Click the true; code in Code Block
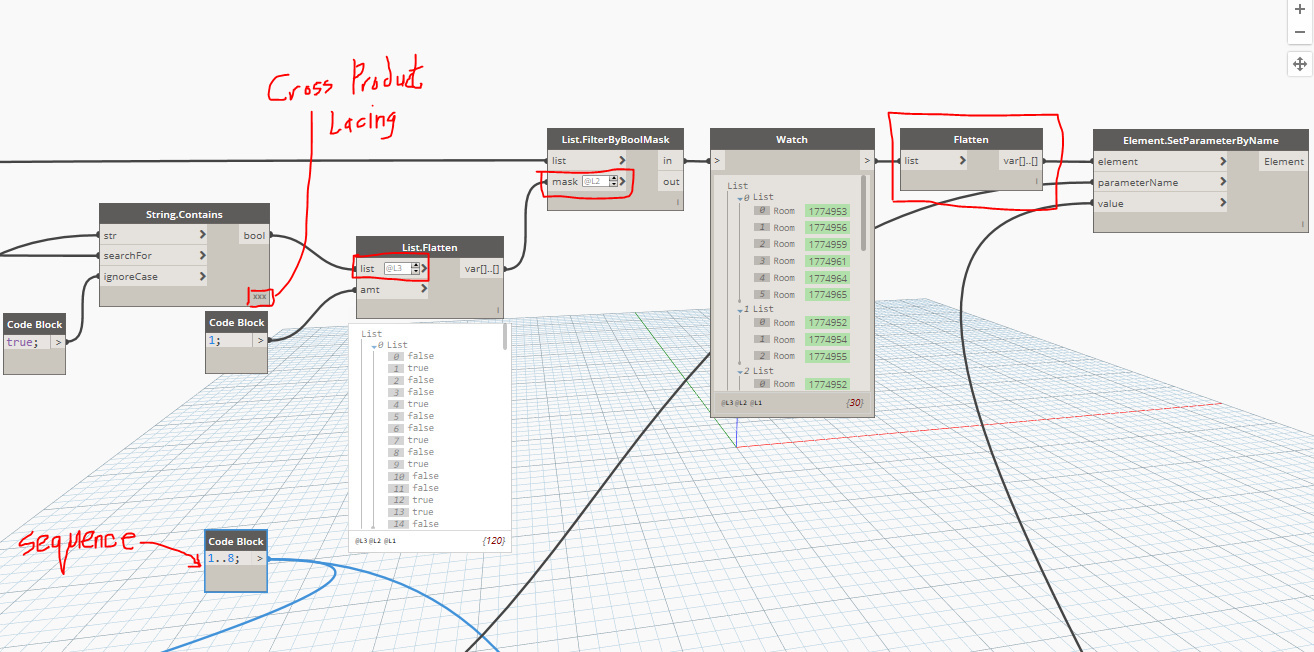 tap(21, 342)
